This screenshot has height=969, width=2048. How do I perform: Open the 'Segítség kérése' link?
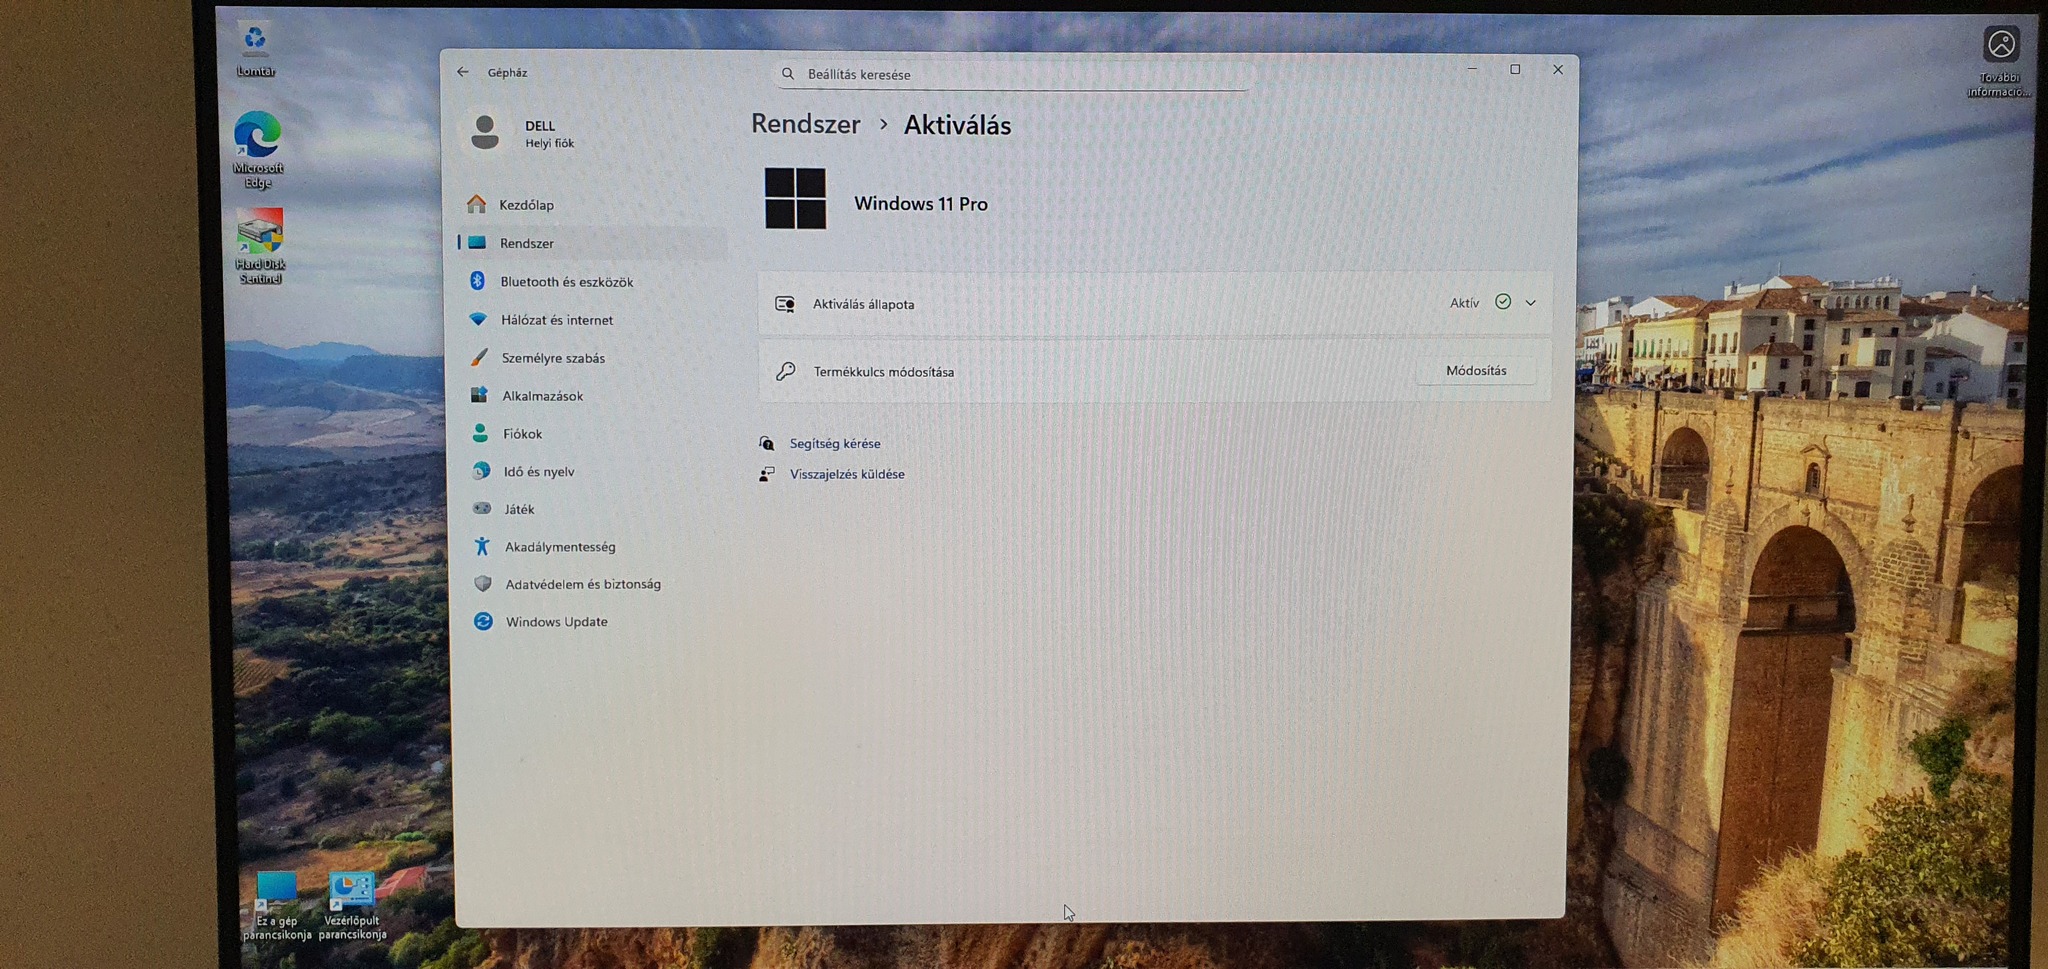[x=835, y=443]
